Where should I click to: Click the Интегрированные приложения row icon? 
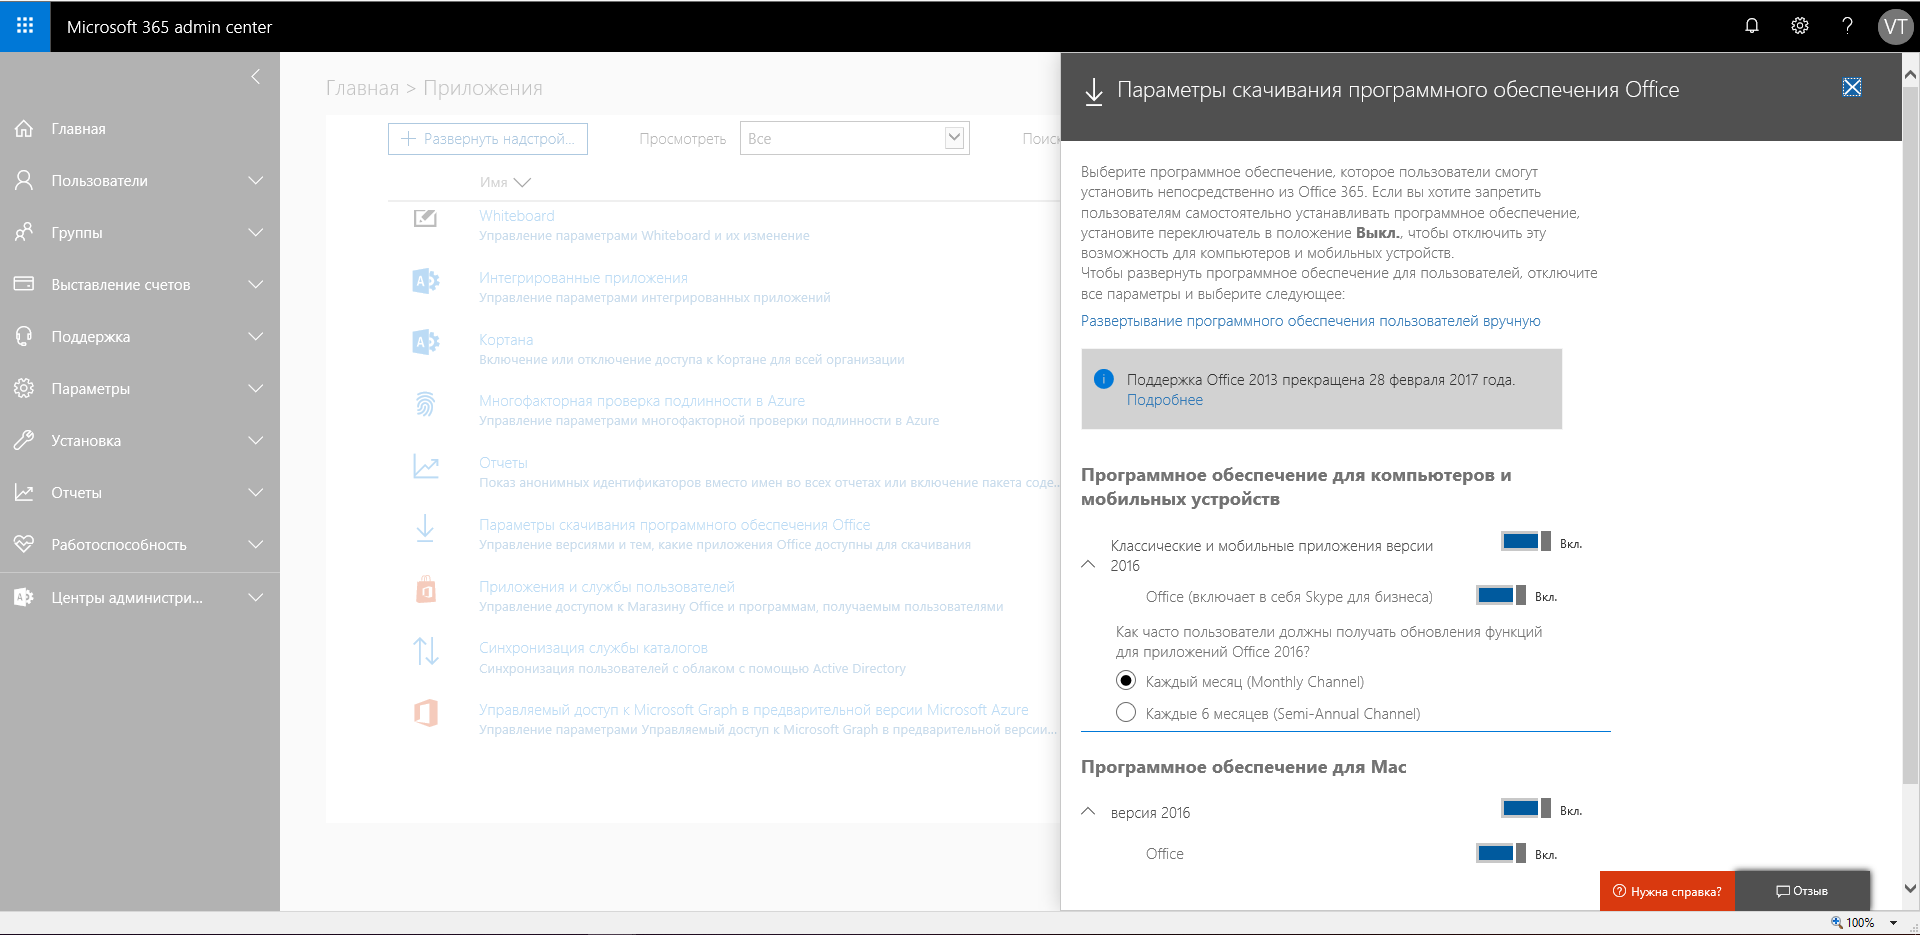[x=426, y=281]
